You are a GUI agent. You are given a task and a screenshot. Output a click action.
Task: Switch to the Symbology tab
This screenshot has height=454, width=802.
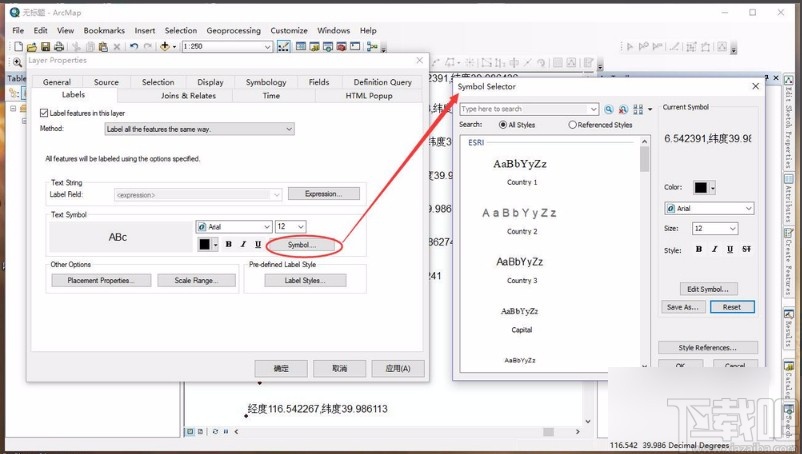pyautogui.click(x=266, y=82)
